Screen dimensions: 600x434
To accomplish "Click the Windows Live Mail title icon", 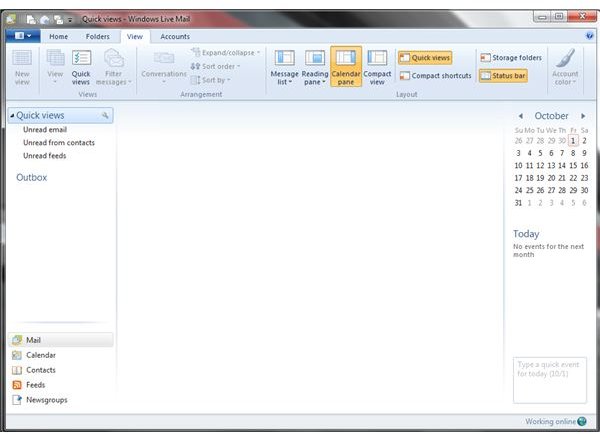I will click(11, 19).
